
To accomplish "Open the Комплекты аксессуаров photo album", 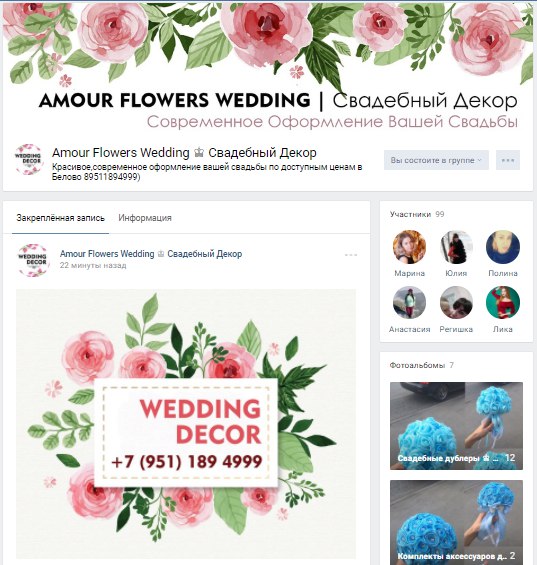I will 456,522.
